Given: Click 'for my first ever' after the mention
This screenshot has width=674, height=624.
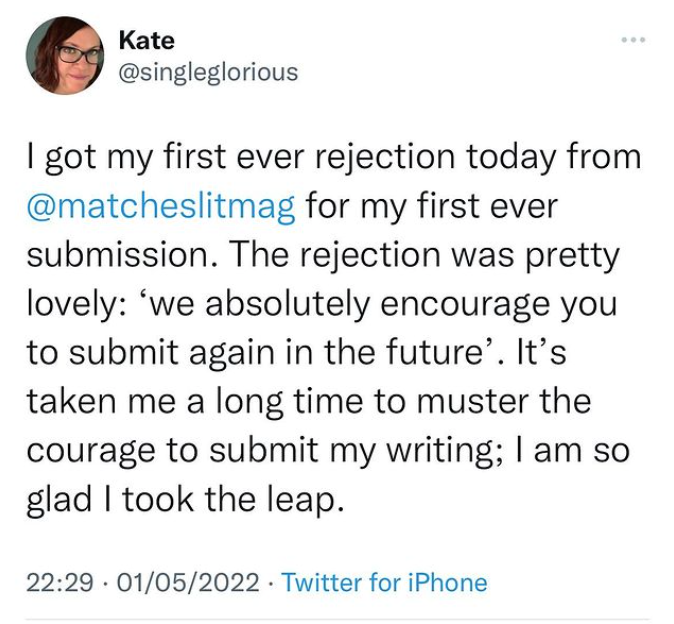Looking at the screenshot, I should [x=430, y=208].
